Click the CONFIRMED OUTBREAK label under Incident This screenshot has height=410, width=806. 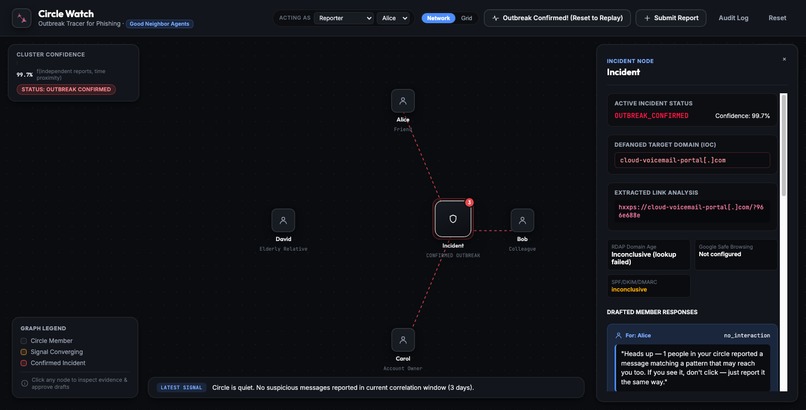453,255
